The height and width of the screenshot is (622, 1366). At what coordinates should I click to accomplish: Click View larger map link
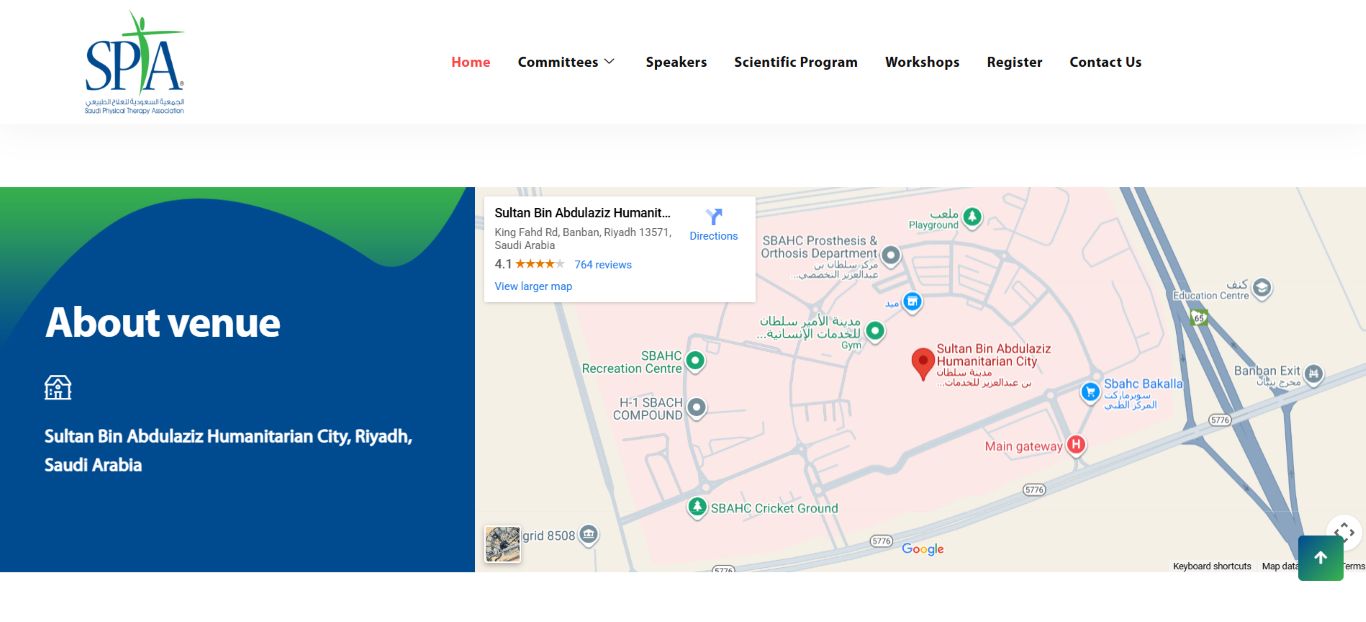coord(533,286)
